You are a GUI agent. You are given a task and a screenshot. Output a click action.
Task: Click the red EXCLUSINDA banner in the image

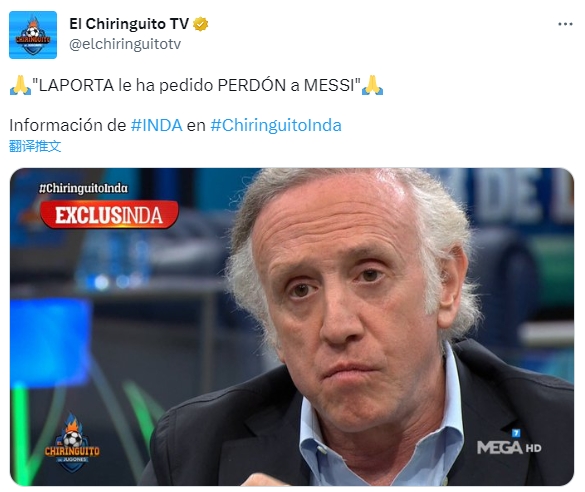(x=109, y=215)
